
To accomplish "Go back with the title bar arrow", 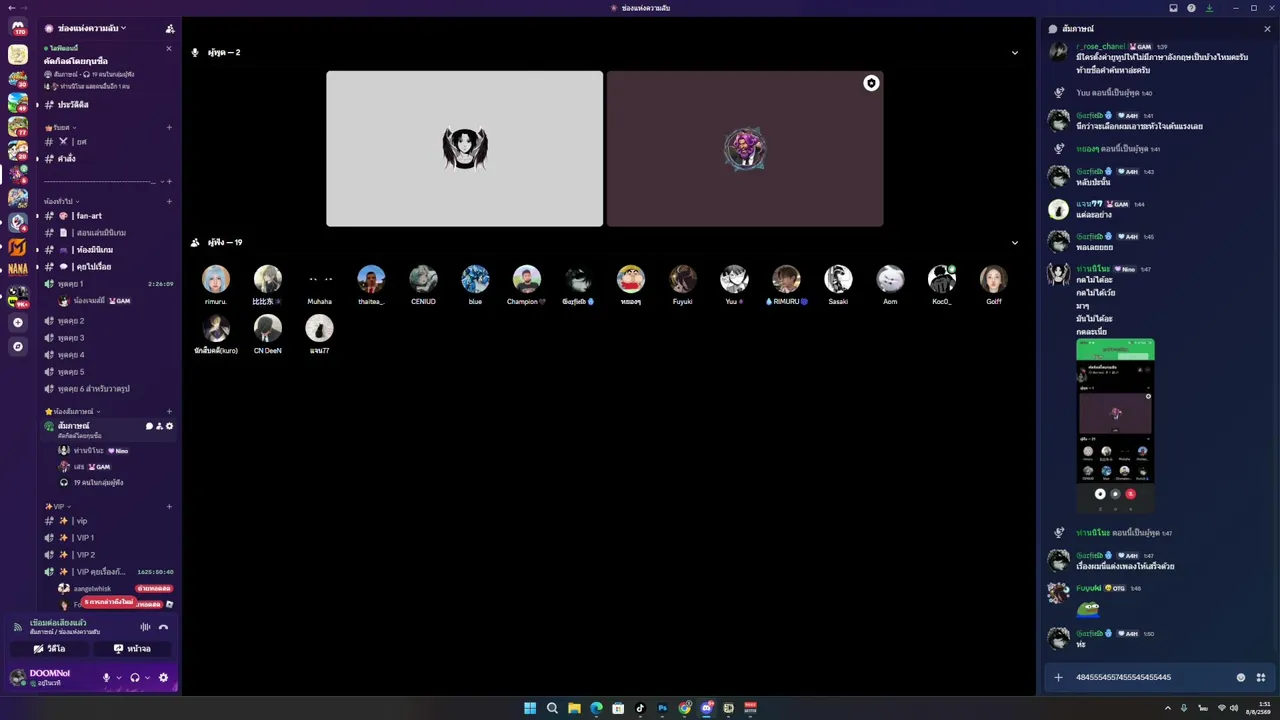I will click(10, 8).
